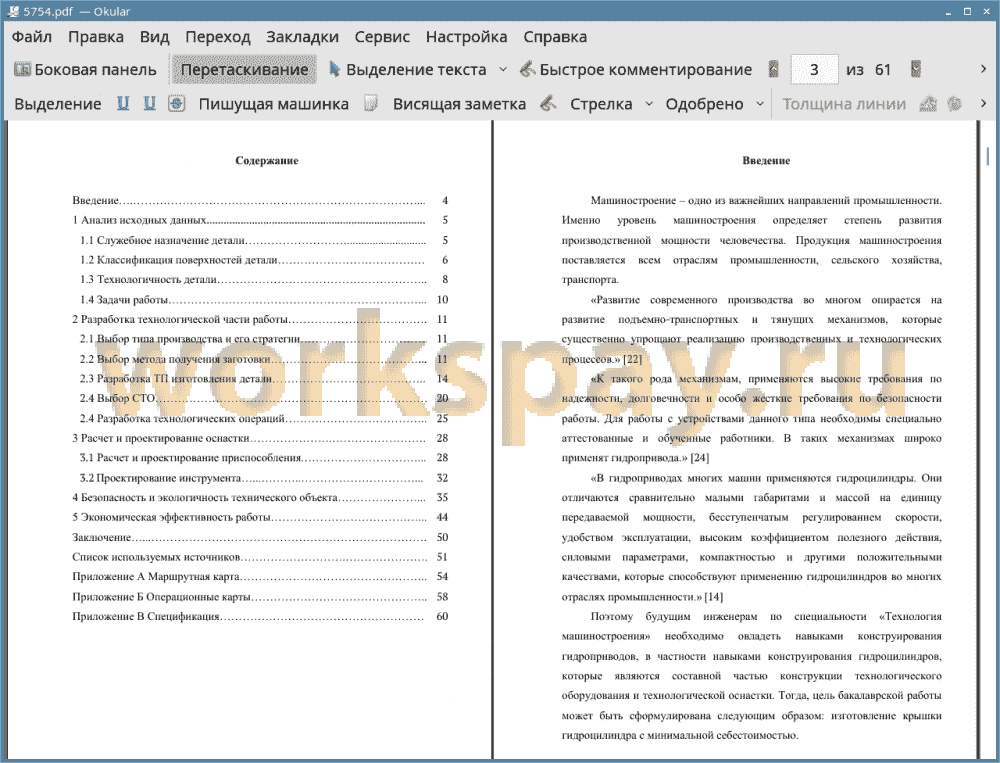The width and height of the screenshot is (1000, 763).
Task: Open the Настройка menu
Action: tap(466, 37)
